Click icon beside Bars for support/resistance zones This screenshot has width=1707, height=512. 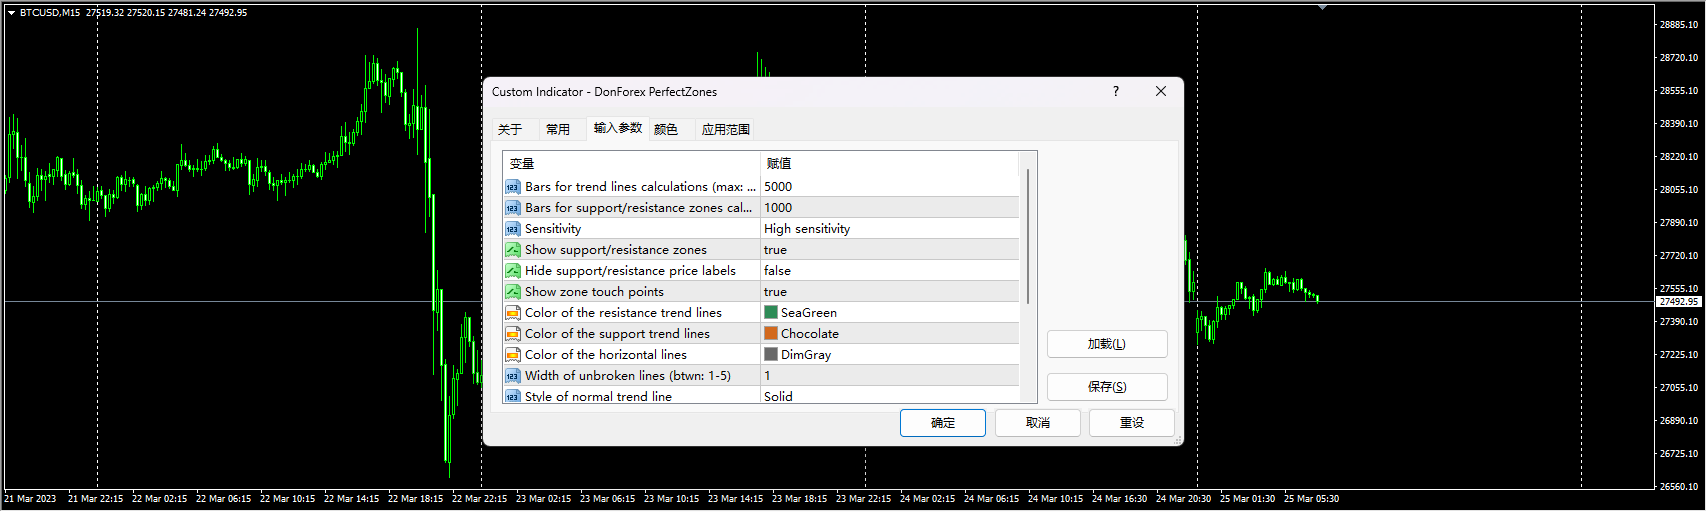513,208
